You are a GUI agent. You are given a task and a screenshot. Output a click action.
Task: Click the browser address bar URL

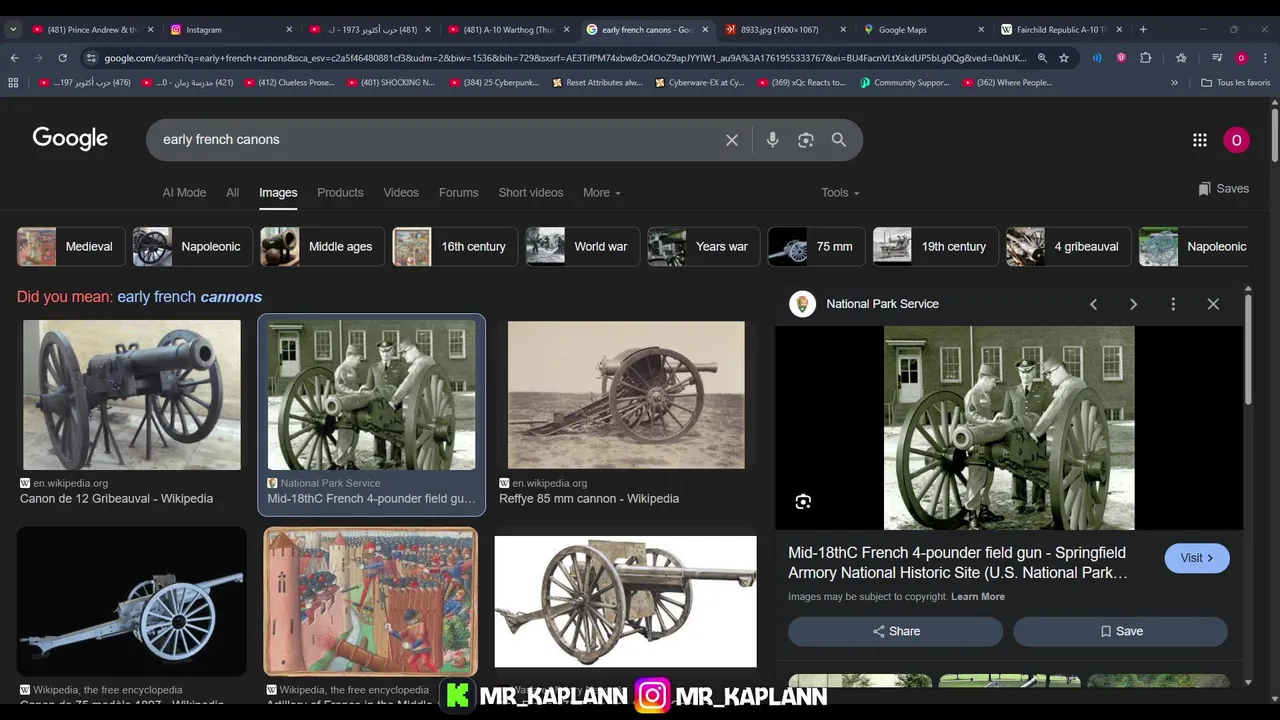565,58
